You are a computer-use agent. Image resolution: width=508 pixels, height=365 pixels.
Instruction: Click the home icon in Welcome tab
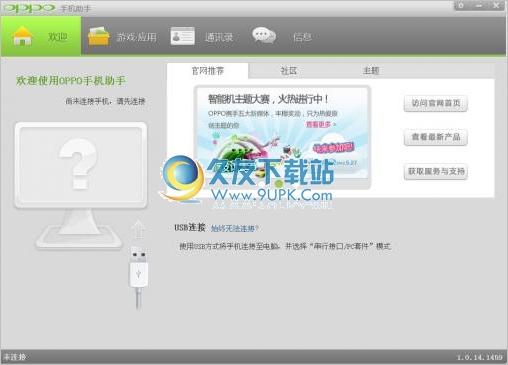pos(22,36)
